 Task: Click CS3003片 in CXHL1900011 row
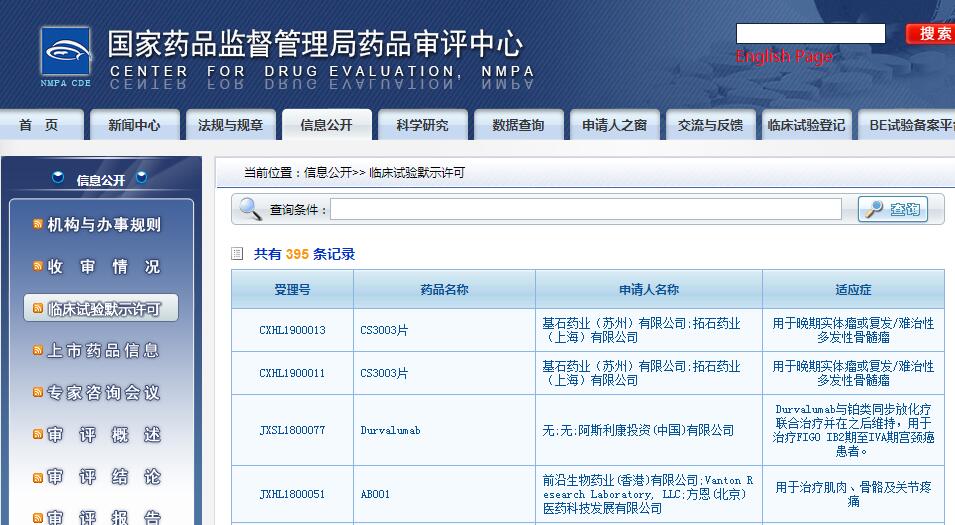pos(384,373)
